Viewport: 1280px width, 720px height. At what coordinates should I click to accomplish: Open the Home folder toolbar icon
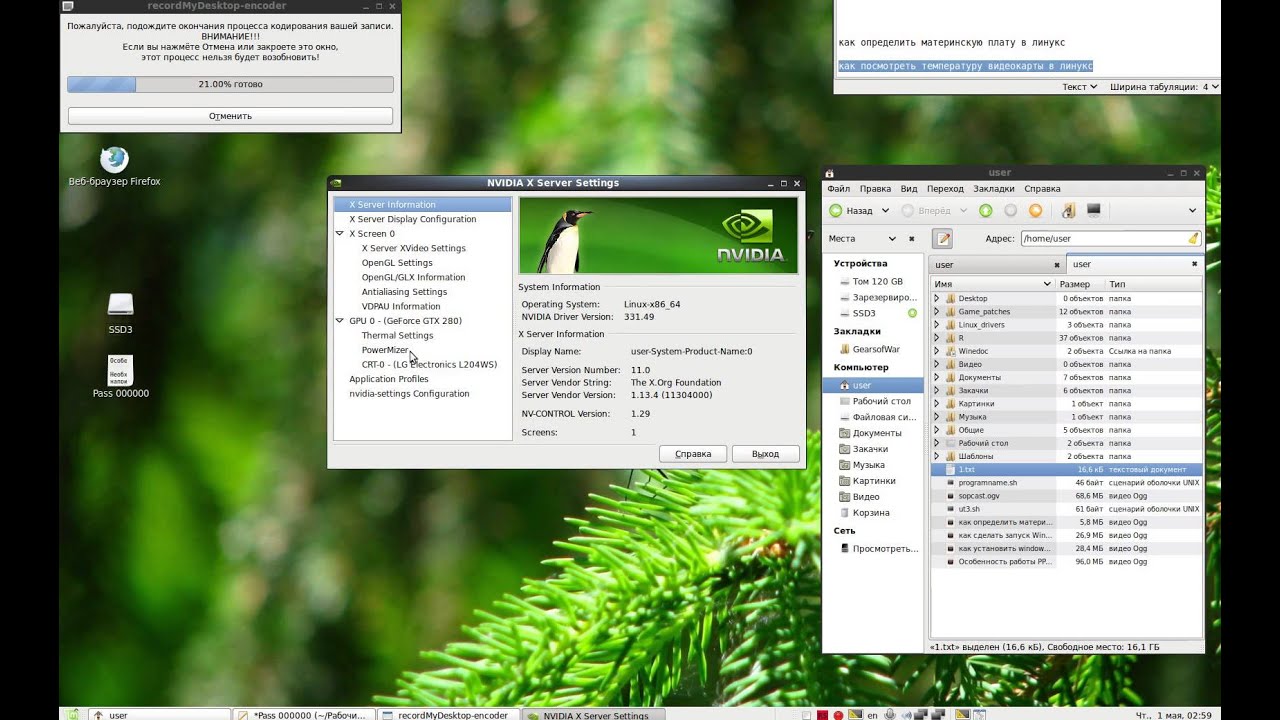tap(1068, 211)
